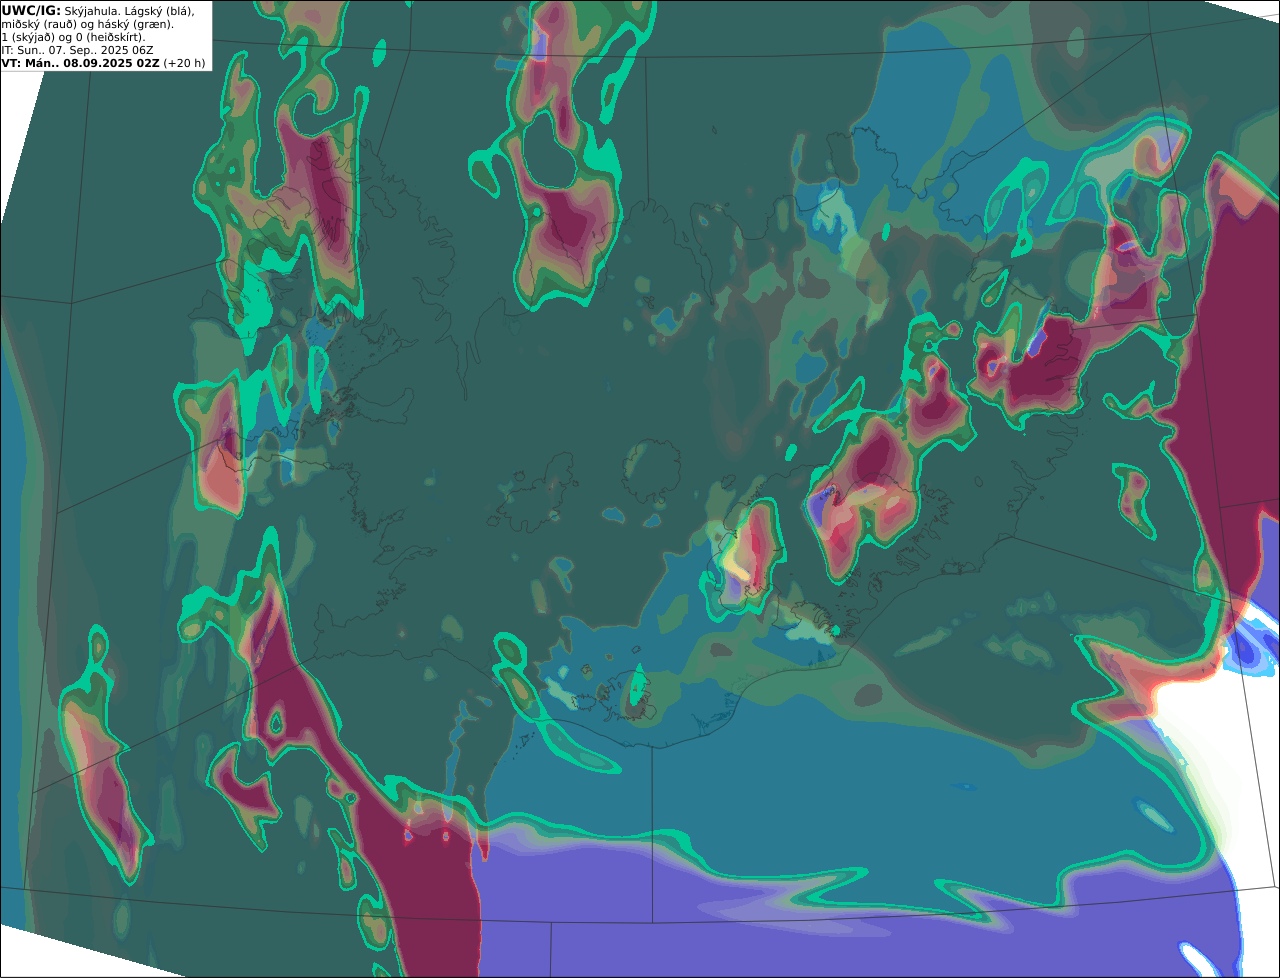Click the 'IT: Sun.. 07. Sep.. 2025 06Z' line
The width and height of the screenshot is (1280, 978).
77,50
